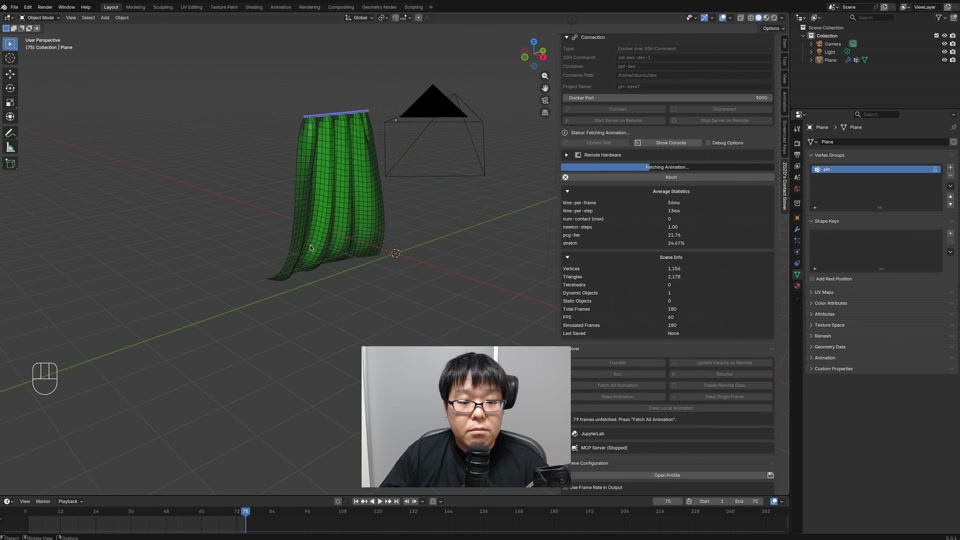Click the Fetching Animation progress bar
960x540 pixels.
667,167
